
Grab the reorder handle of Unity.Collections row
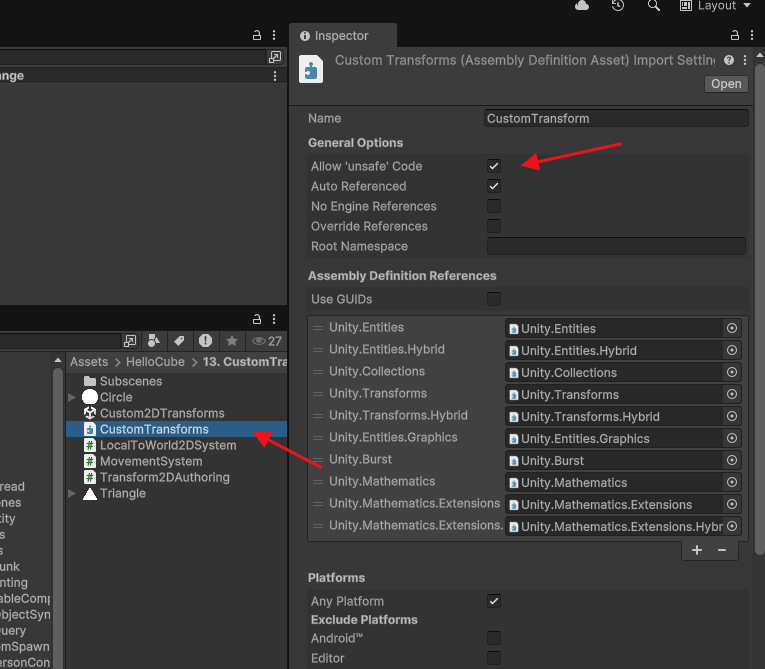318,372
